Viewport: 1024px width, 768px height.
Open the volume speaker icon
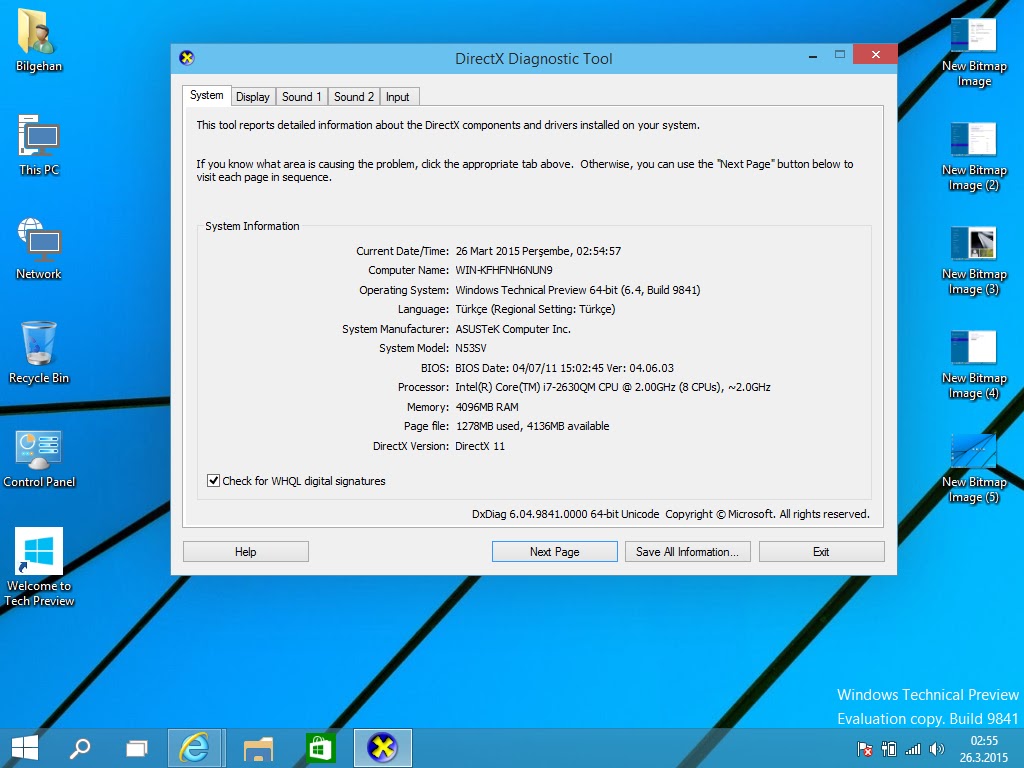[936, 749]
